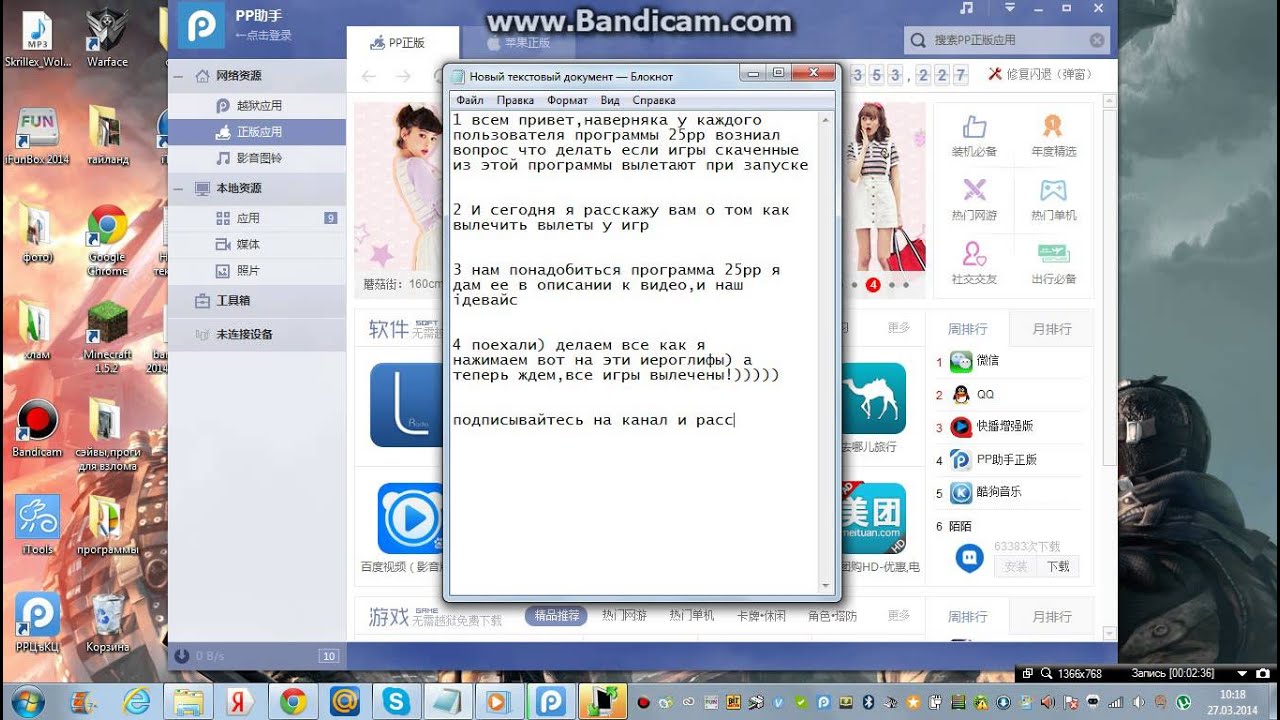Click the 修复闪退 repair tool icon
The height and width of the screenshot is (720, 1280).
tap(995, 74)
